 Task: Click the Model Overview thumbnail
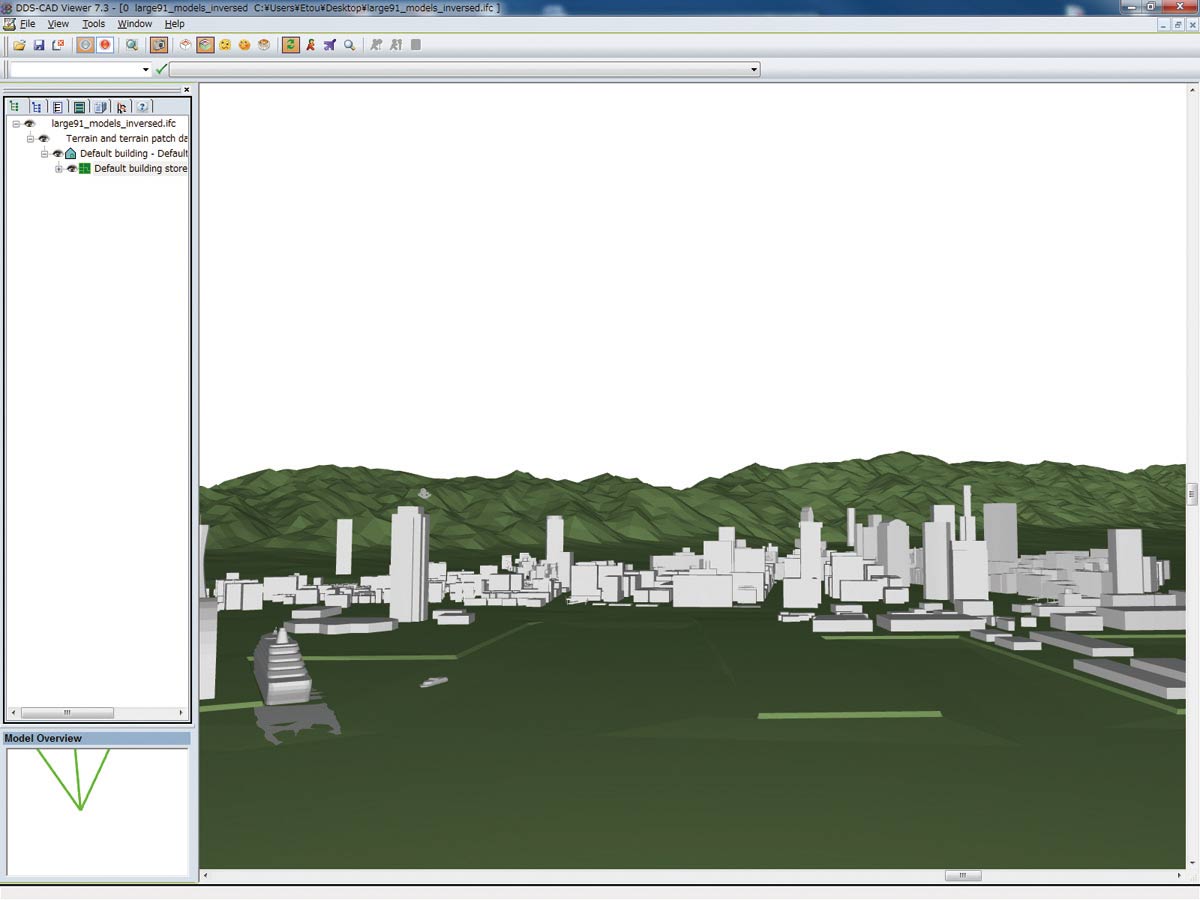(97, 811)
